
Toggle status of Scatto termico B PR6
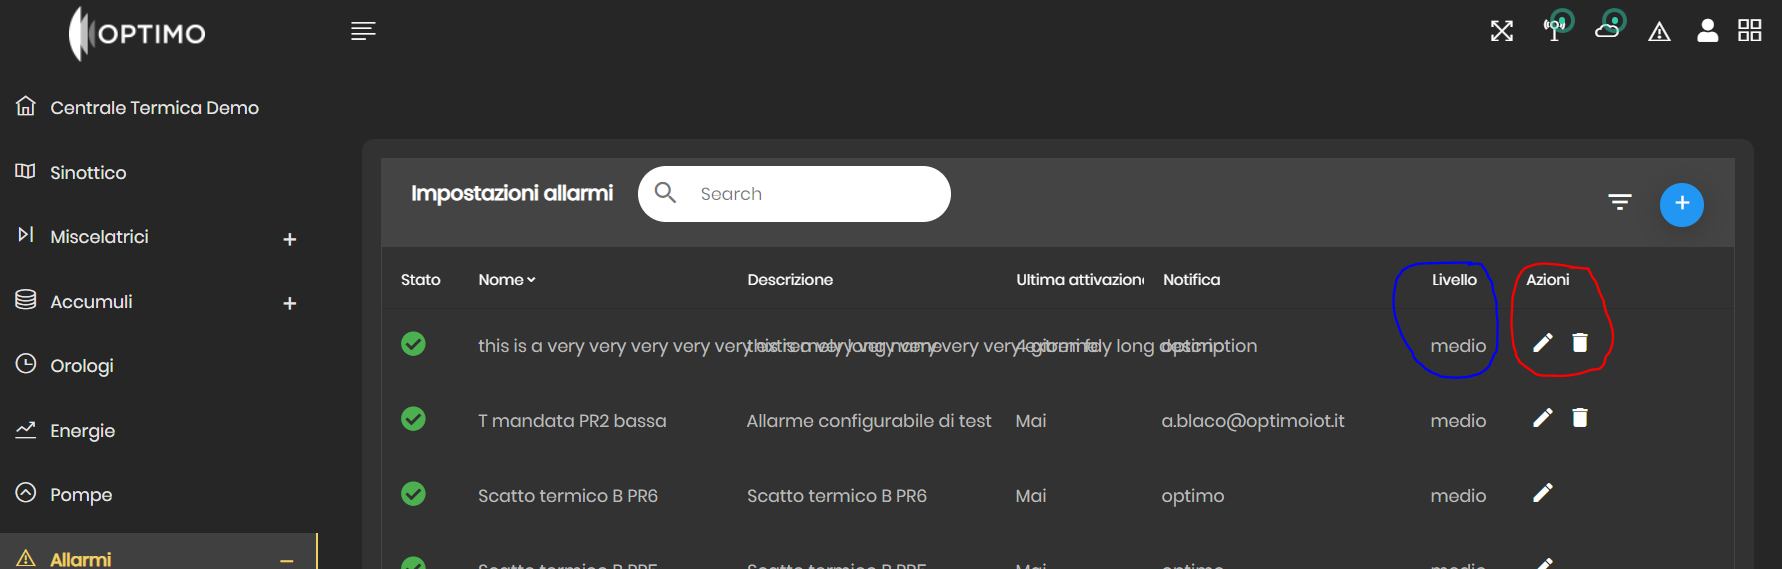coord(413,494)
